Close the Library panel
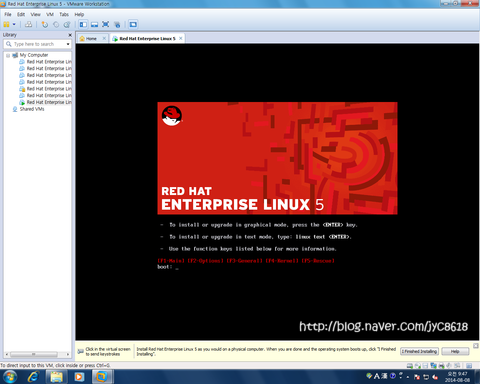The height and width of the screenshot is (384, 480). (70, 35)
